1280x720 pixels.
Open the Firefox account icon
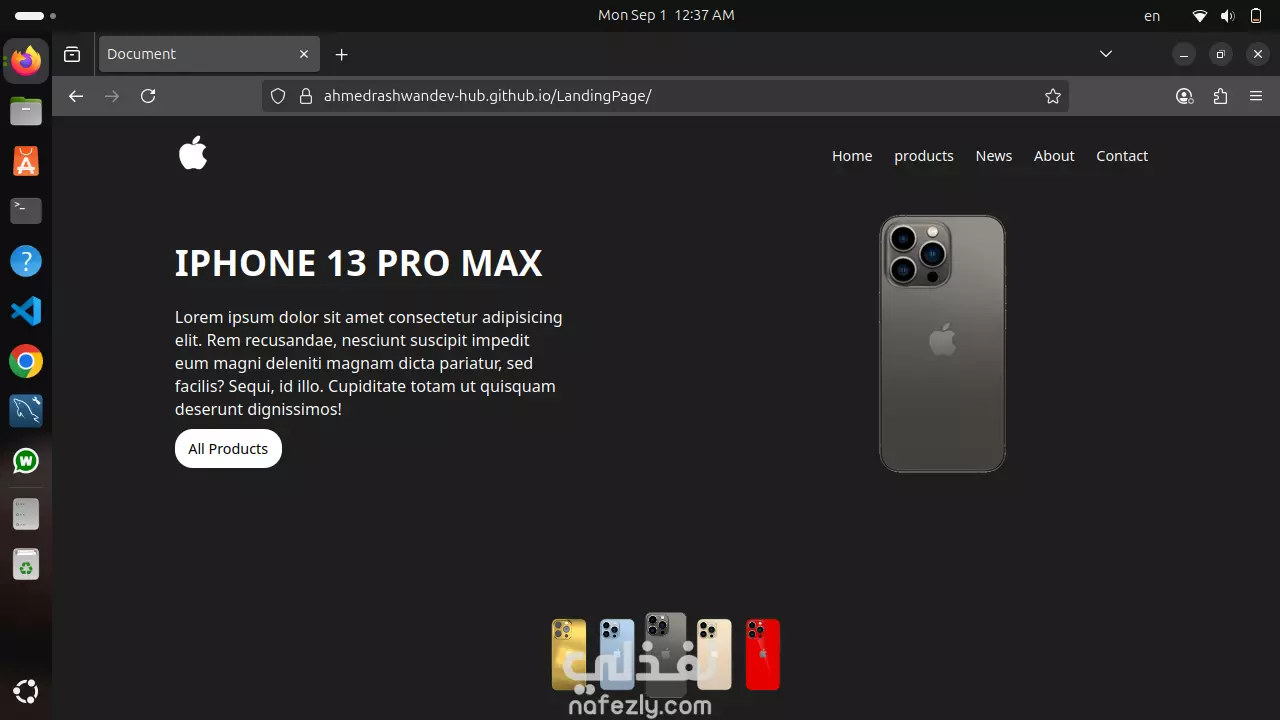click(x=1185, y=96)
